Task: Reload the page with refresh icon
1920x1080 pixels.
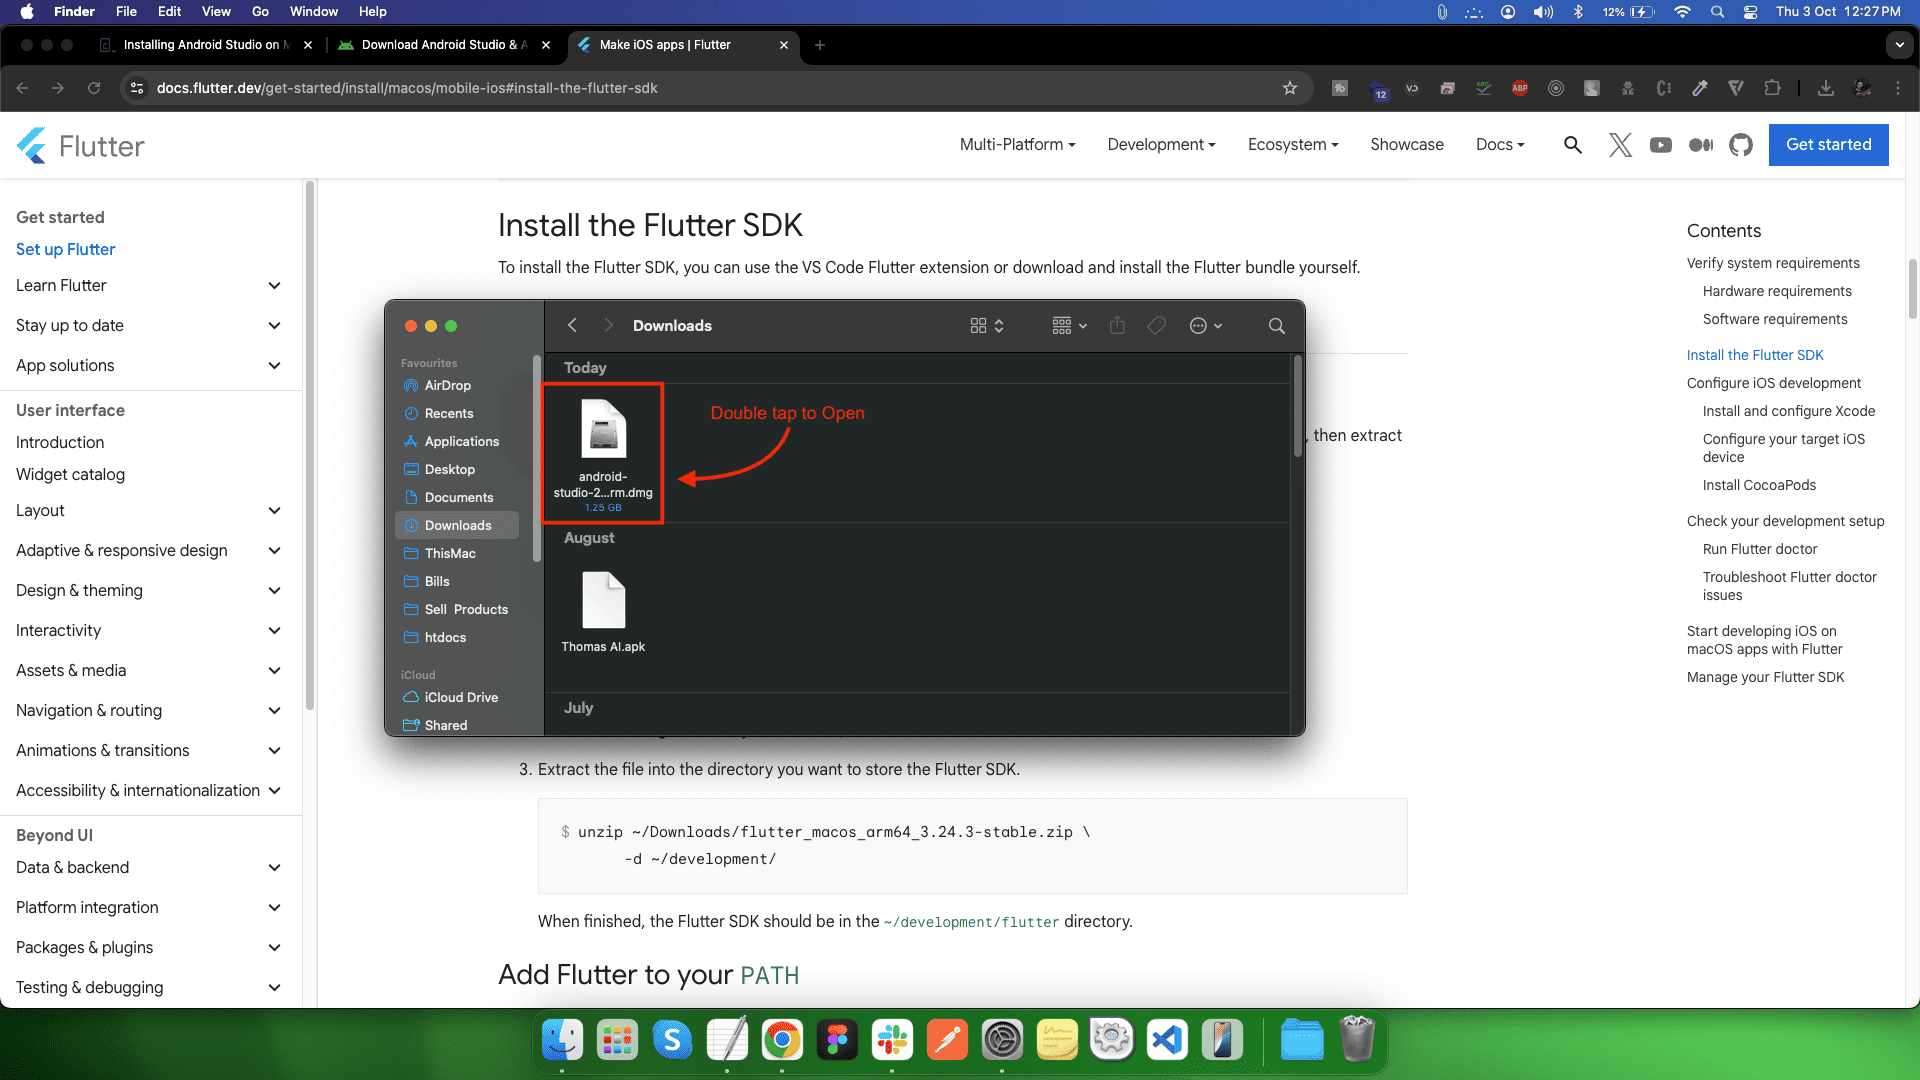Action: 94,88
